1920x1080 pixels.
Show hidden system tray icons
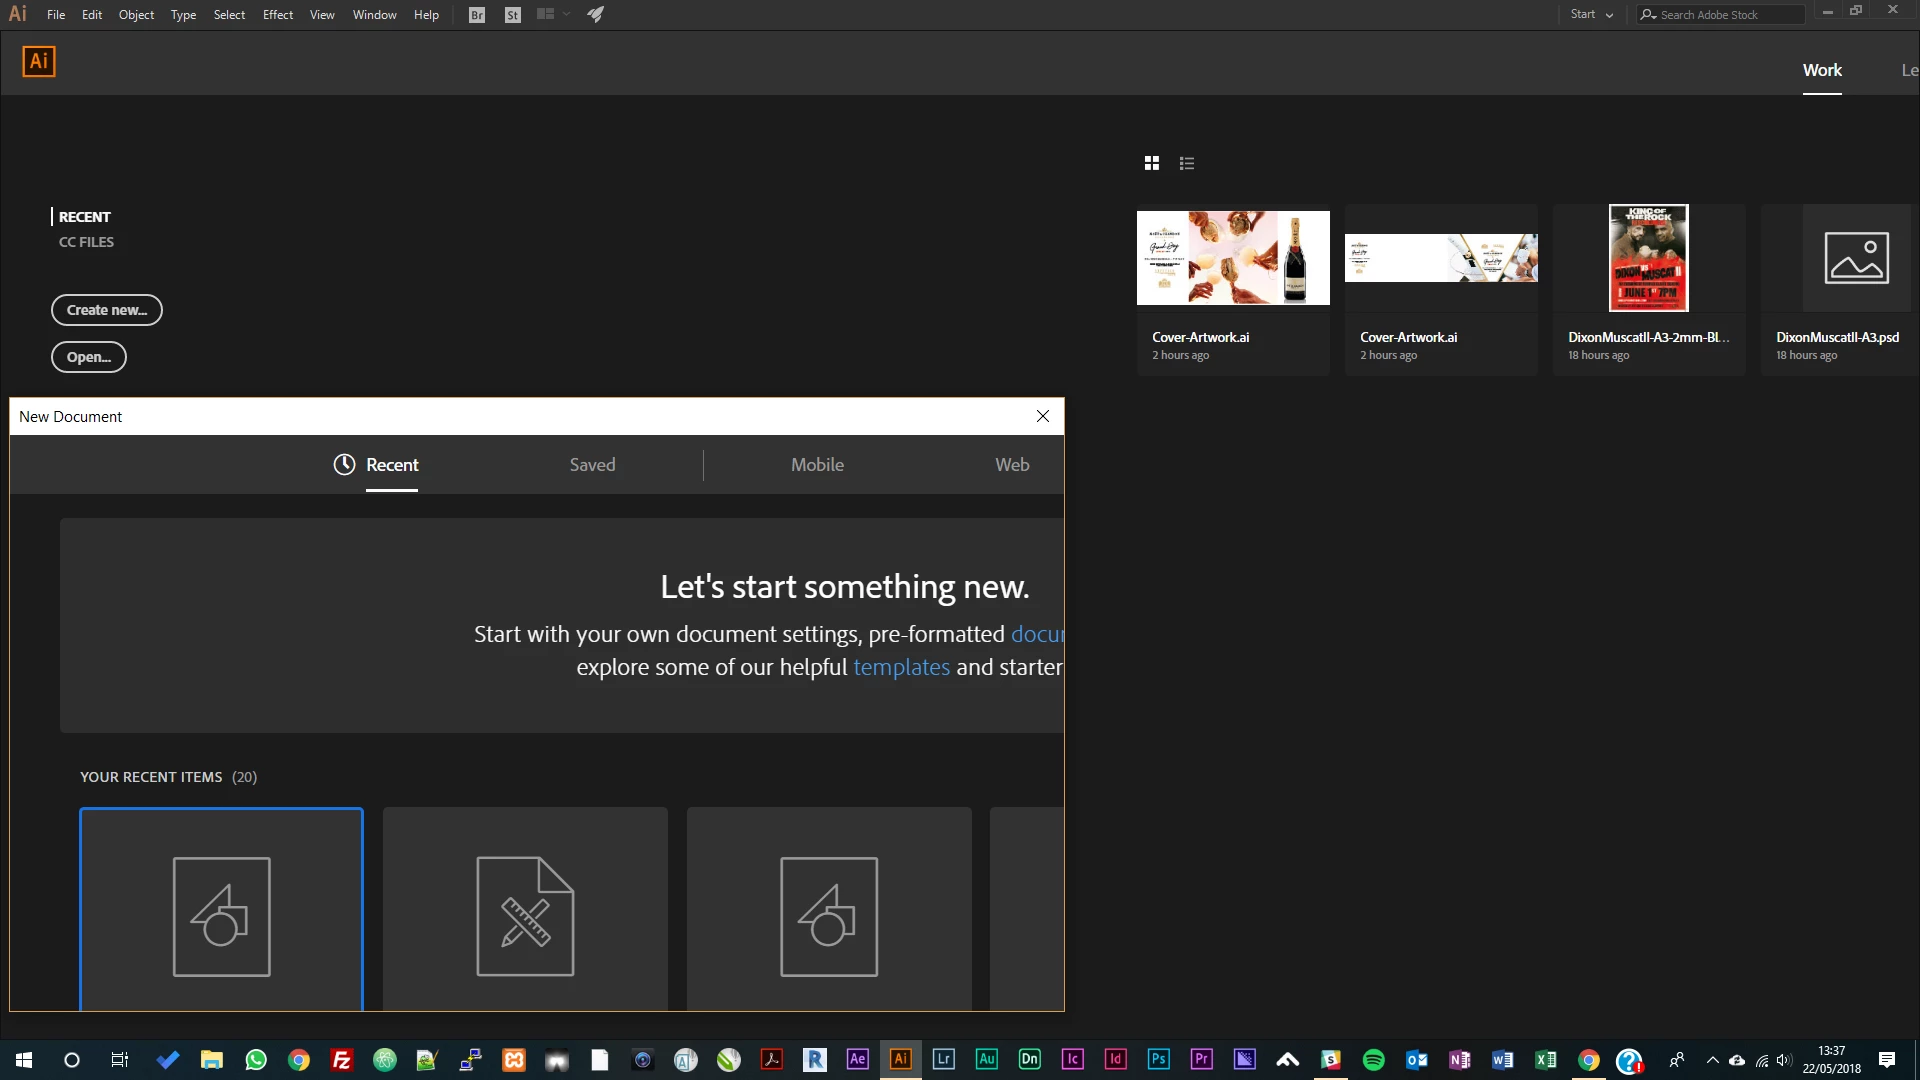1712,1060
